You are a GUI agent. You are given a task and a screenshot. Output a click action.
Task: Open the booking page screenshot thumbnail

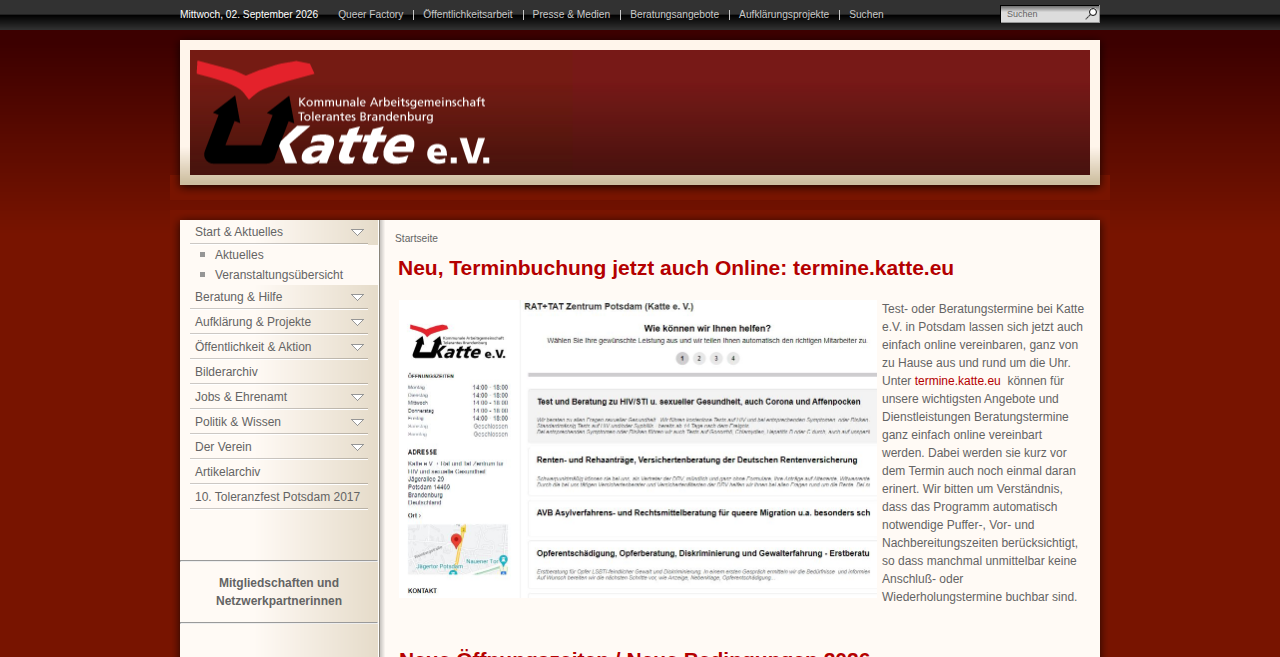[638, 449]
